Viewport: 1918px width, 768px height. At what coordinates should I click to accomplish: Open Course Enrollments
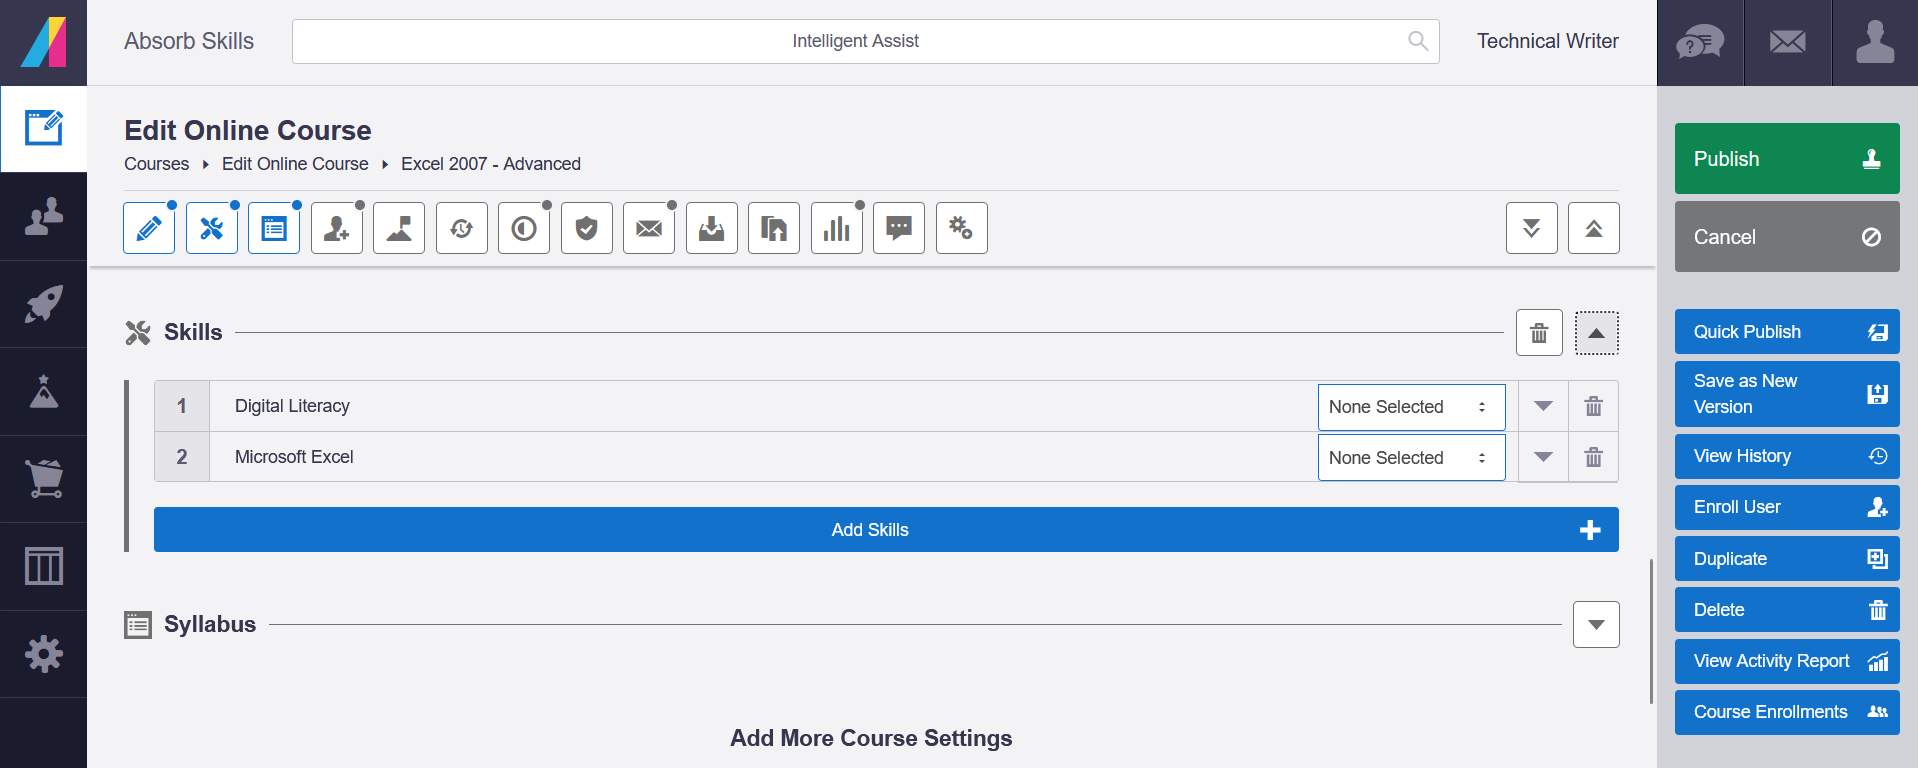(1787, 712)
